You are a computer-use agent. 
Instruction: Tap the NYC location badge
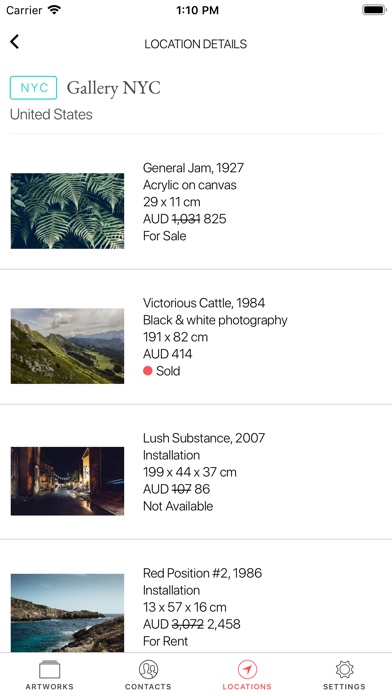pyautogui.click(x=33, y=87)
